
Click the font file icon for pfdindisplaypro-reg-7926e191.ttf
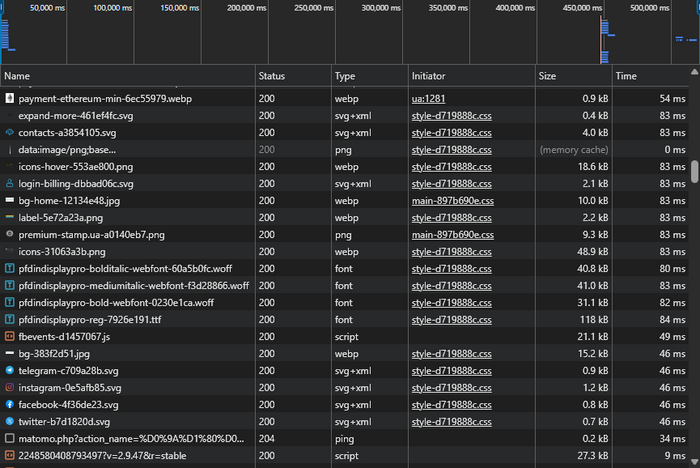[x=9, y=320]
